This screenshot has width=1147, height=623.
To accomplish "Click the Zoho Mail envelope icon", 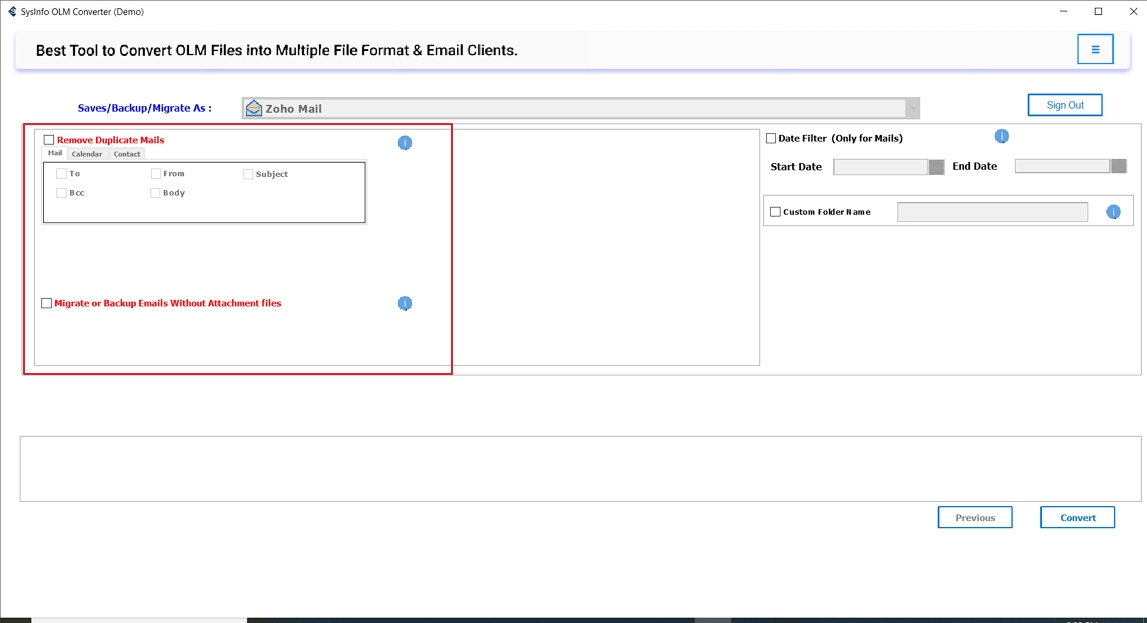I will pyautogui.click(x=254, y=108).
